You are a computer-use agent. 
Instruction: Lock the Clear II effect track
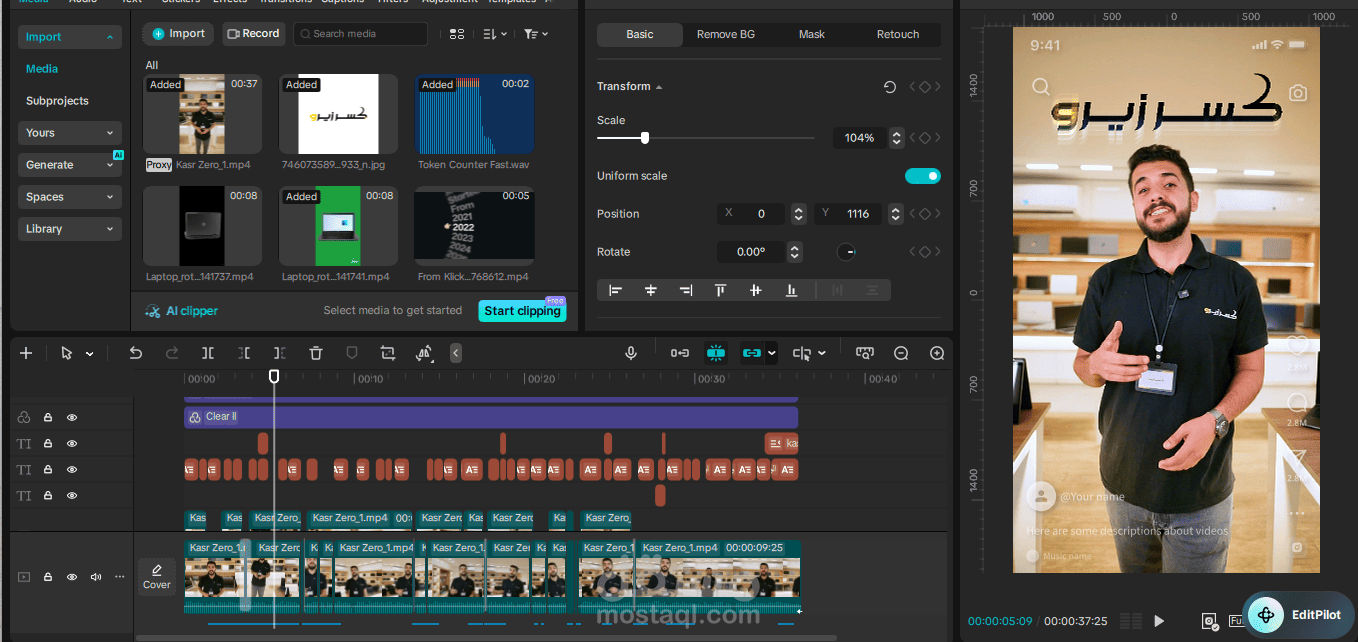(48, 417)
